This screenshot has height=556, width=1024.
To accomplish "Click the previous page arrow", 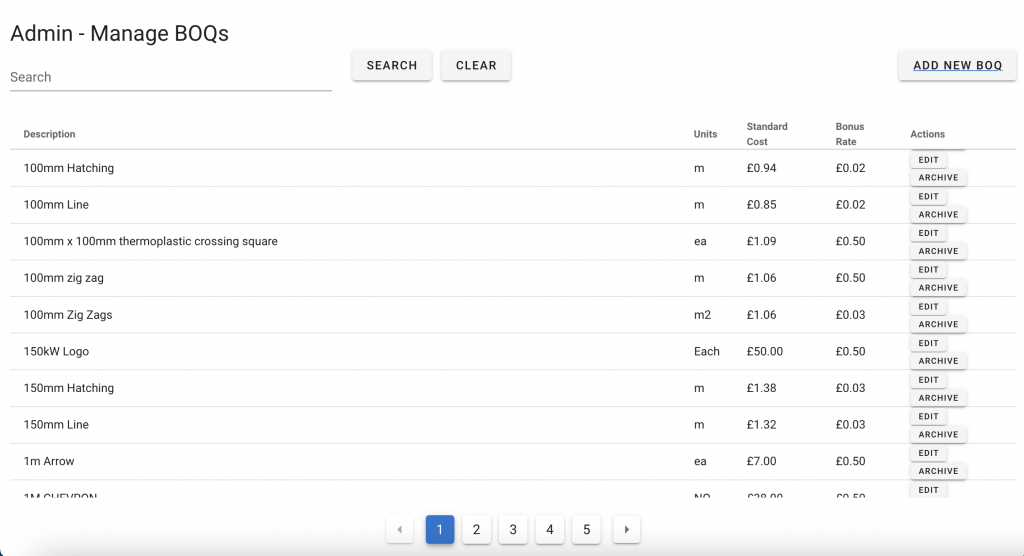I will pyautogui.click(x=399, y=529).
